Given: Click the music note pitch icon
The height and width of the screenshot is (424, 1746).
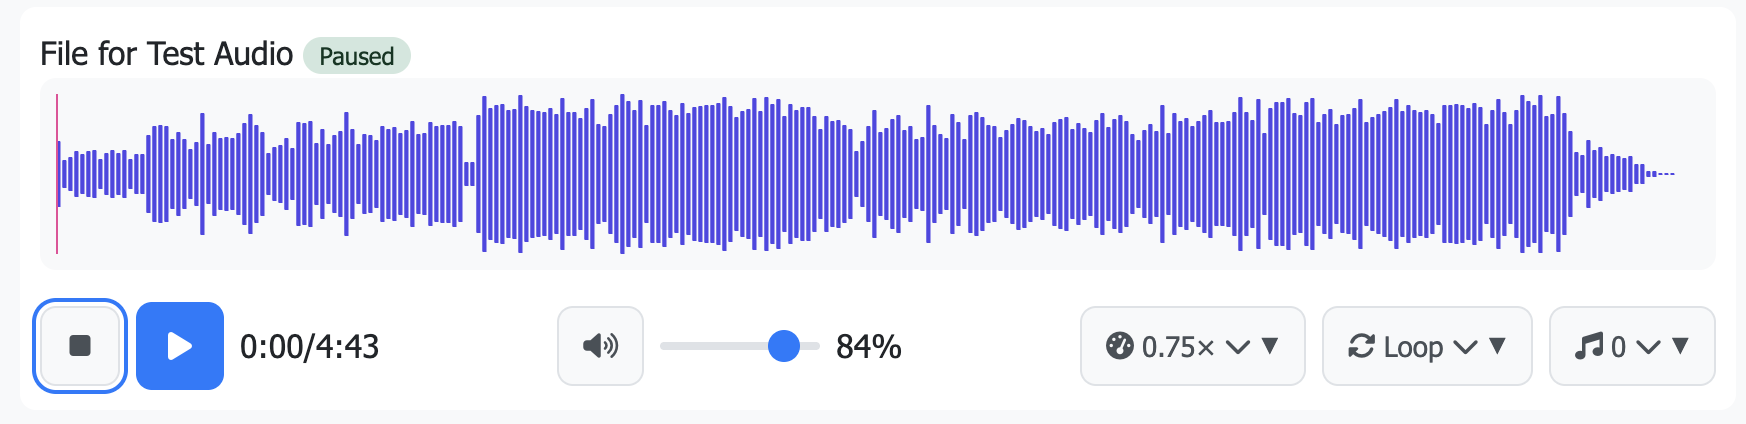Looking at the screenshot, I should [x=1589, y=346].
